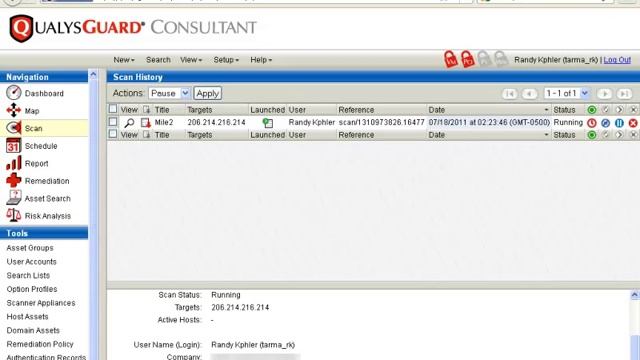Open the Dashboard navigation item
Viewport: 640px width, 360px height.
(x=44, y=93)
